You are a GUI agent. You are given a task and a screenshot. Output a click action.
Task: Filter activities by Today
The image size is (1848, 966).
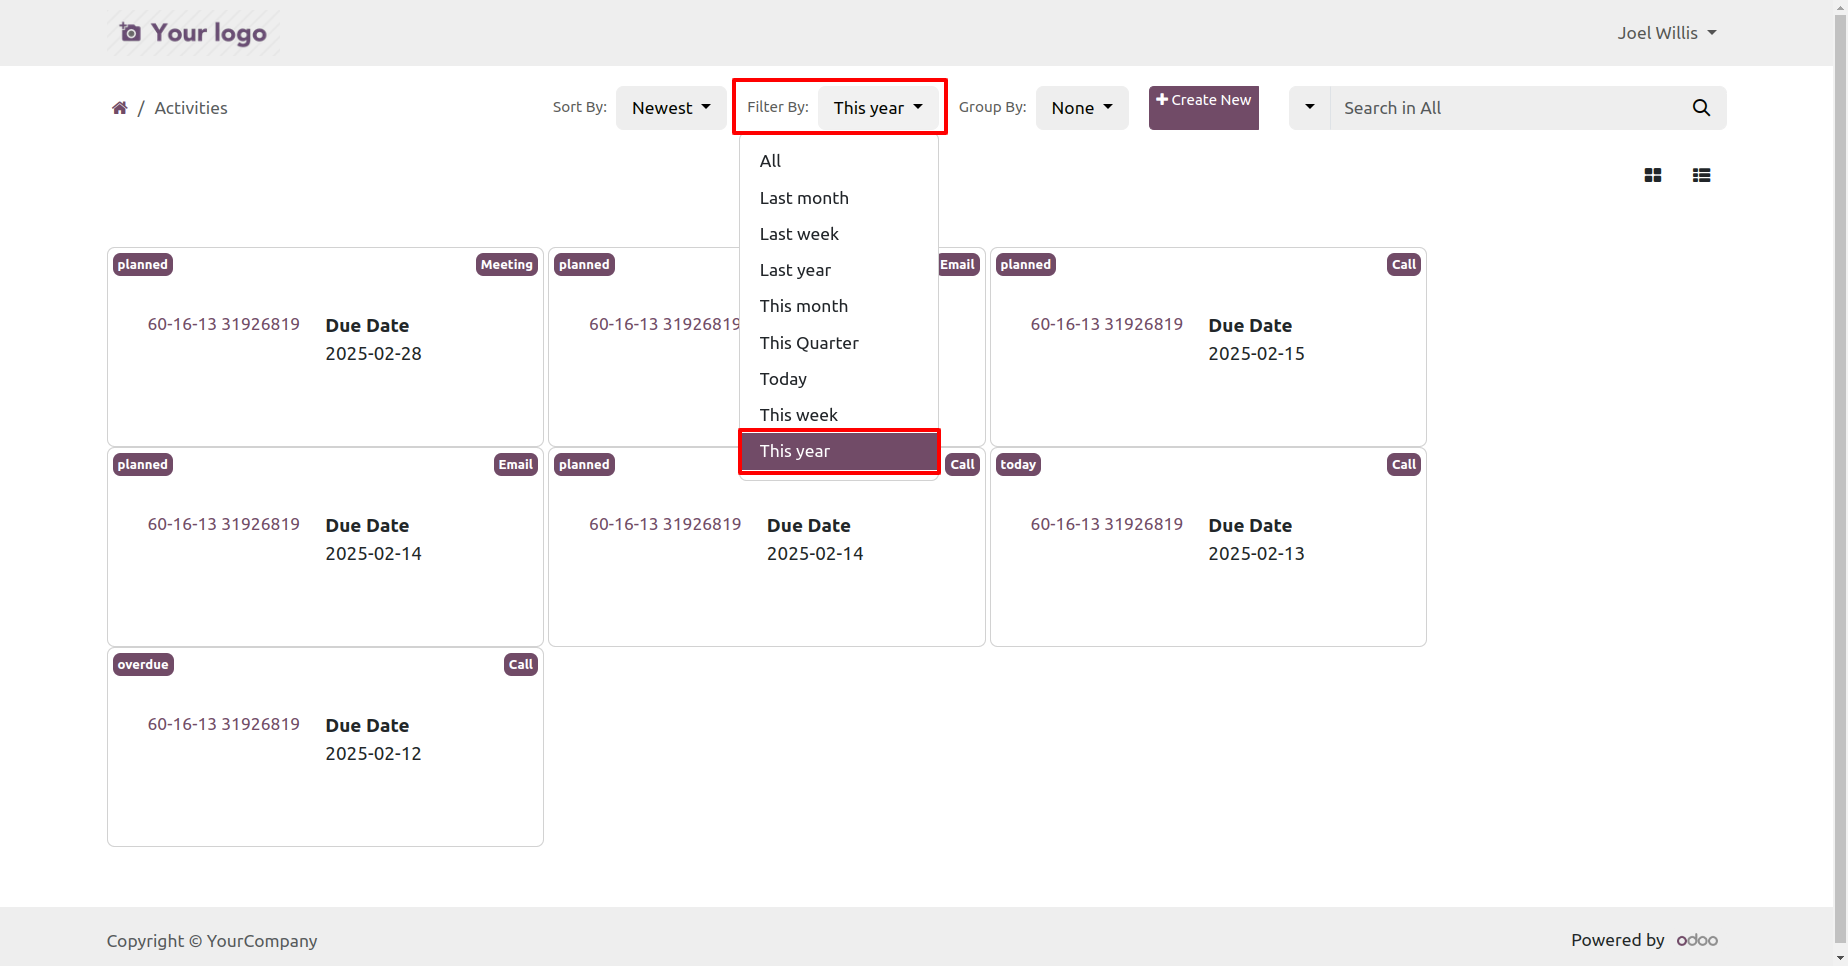pos(839,379)
